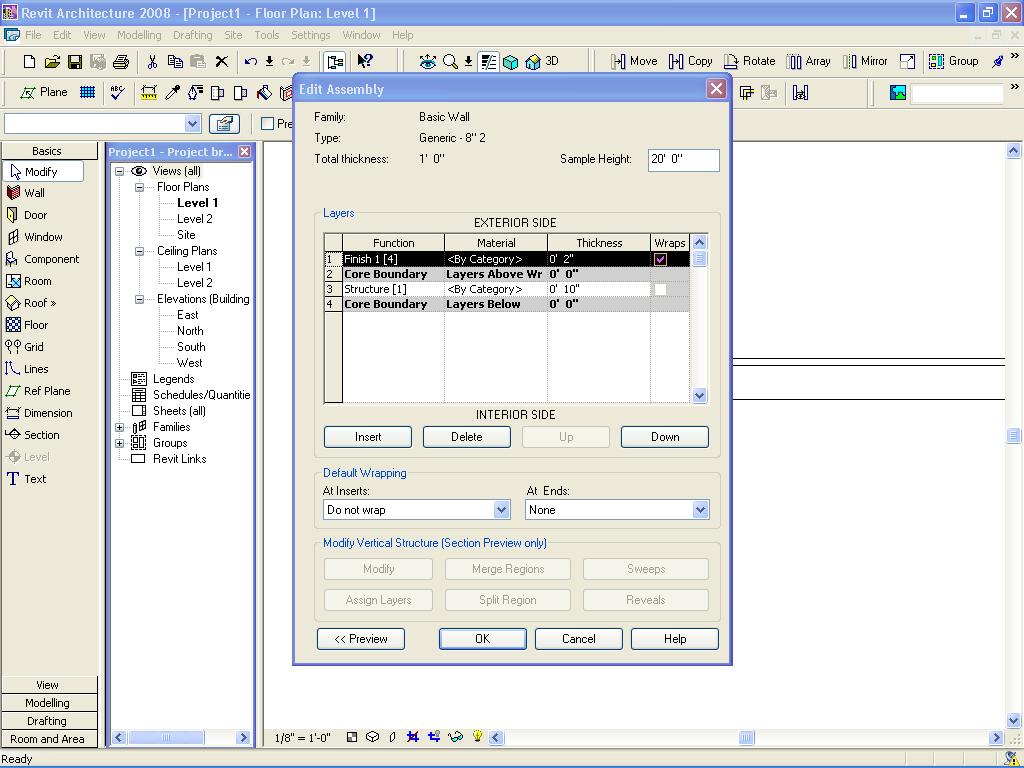Click the Insert layer button
Screen dimensions: 1024x768
(x=368, y=437)
